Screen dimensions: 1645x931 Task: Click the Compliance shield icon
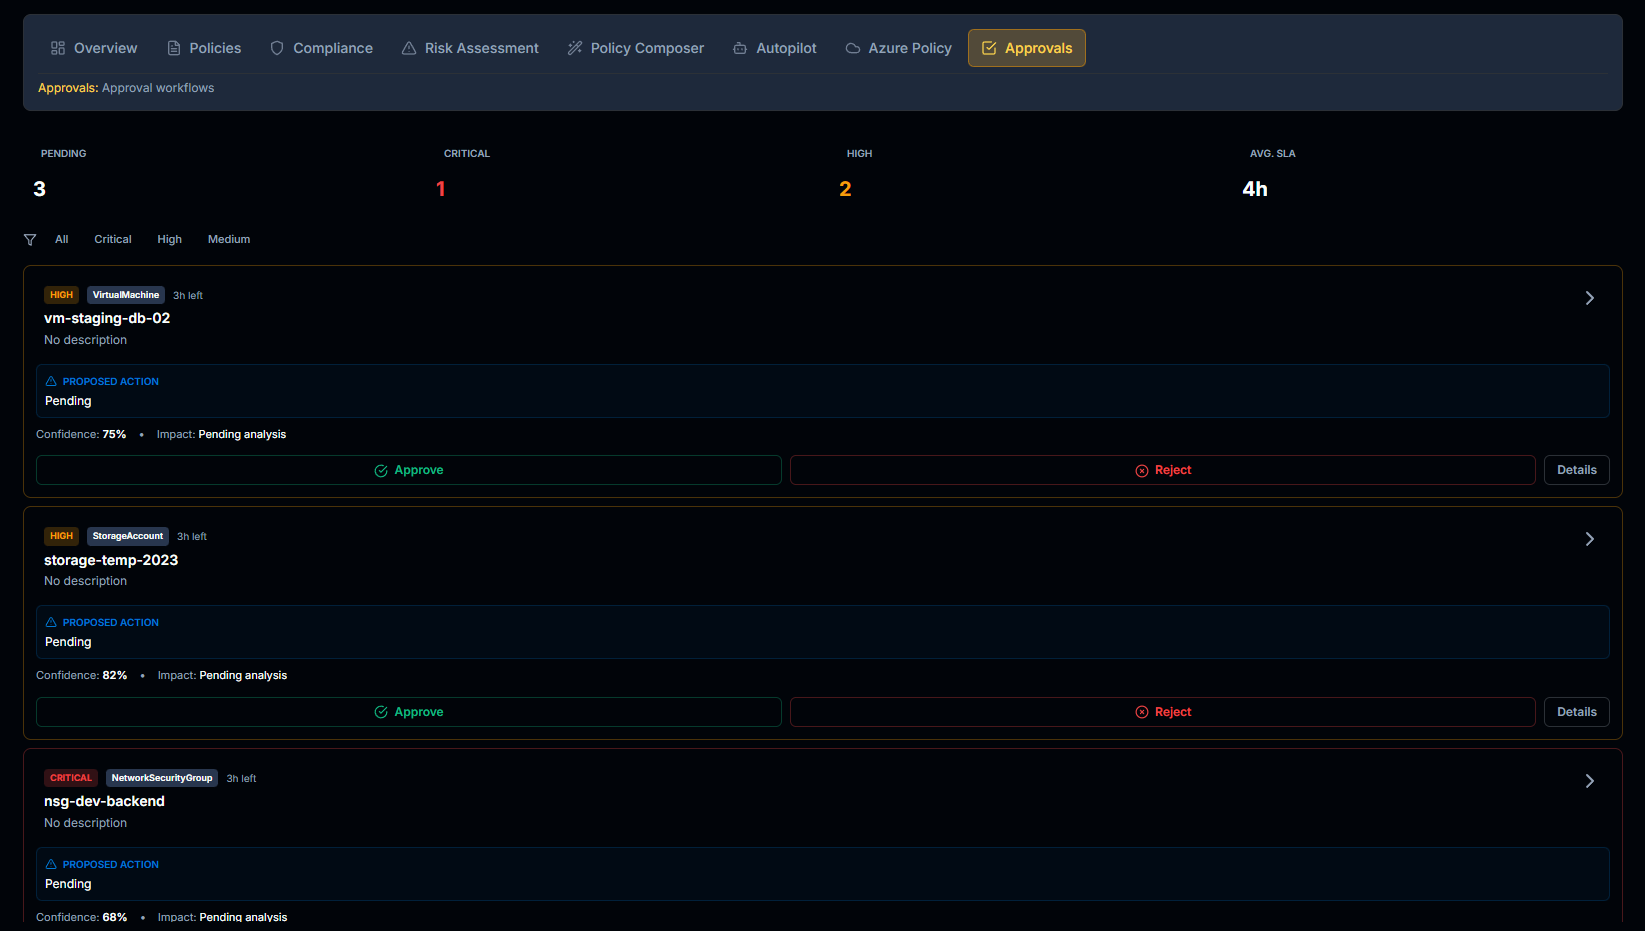(277, 48)
